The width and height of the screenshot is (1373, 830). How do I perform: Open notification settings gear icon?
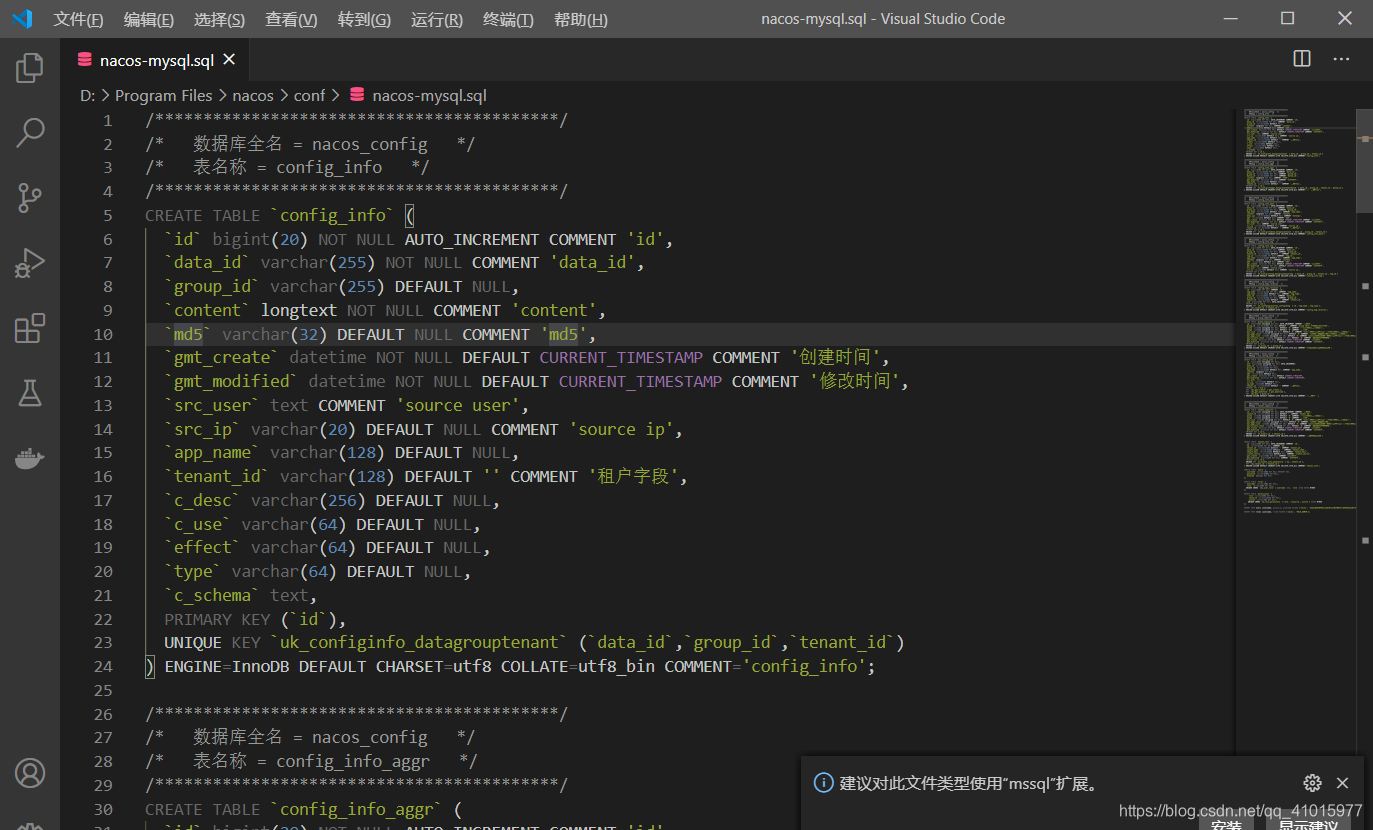click(1313, 783)
